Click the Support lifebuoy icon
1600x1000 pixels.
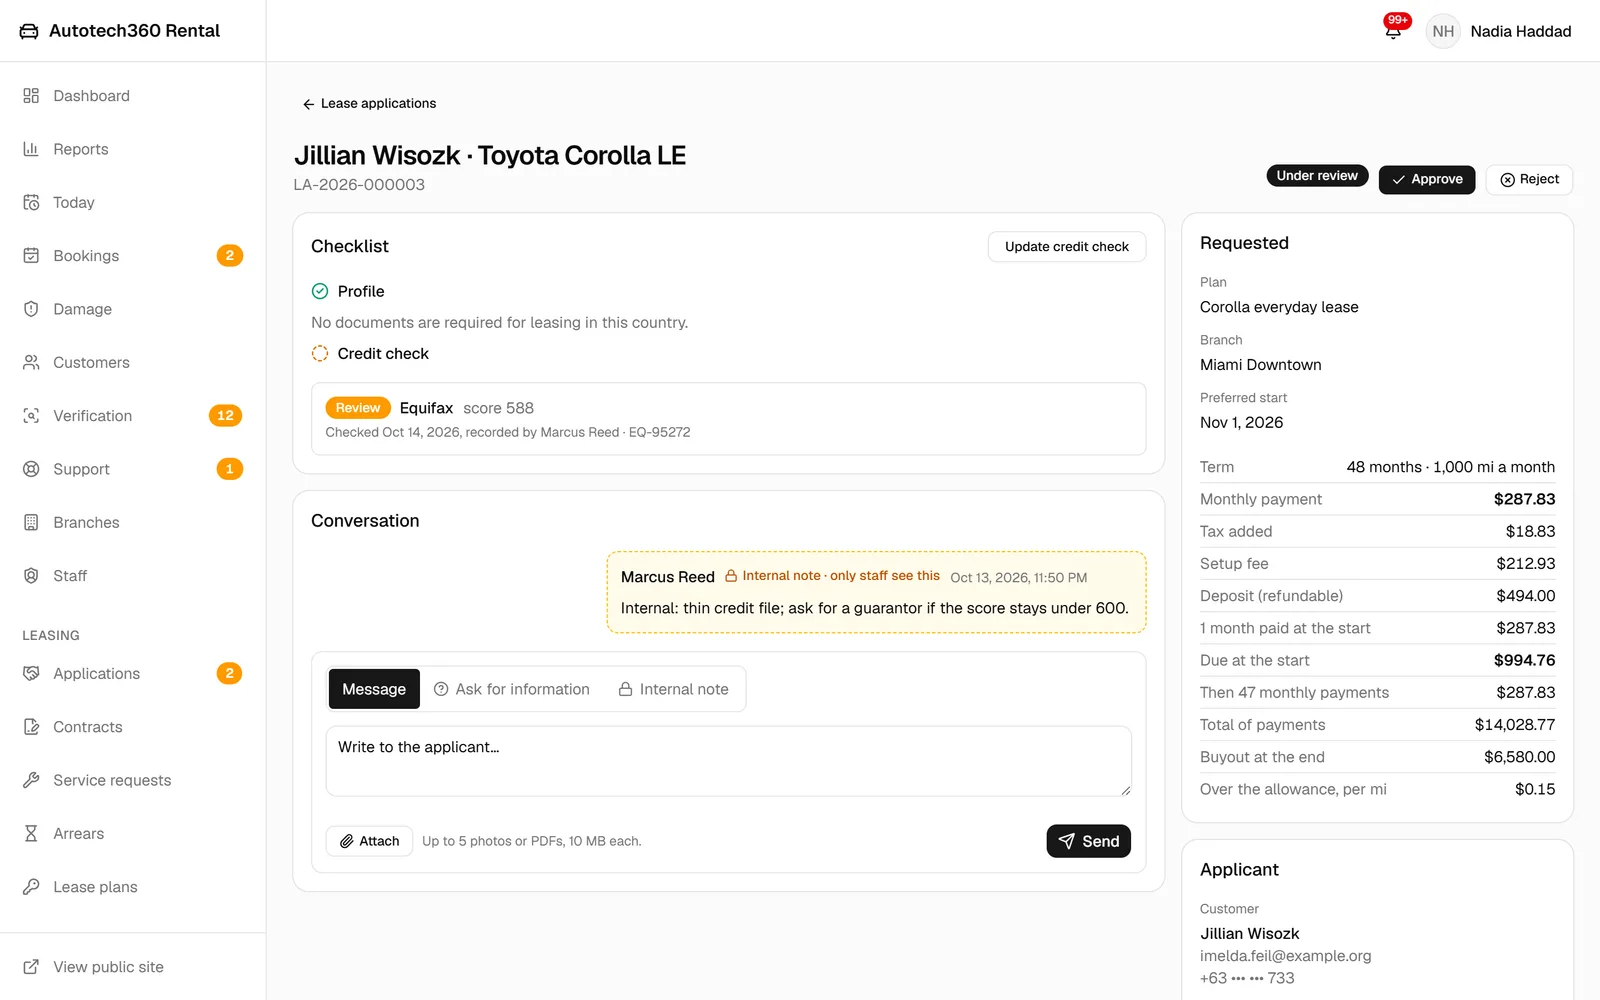31,469
